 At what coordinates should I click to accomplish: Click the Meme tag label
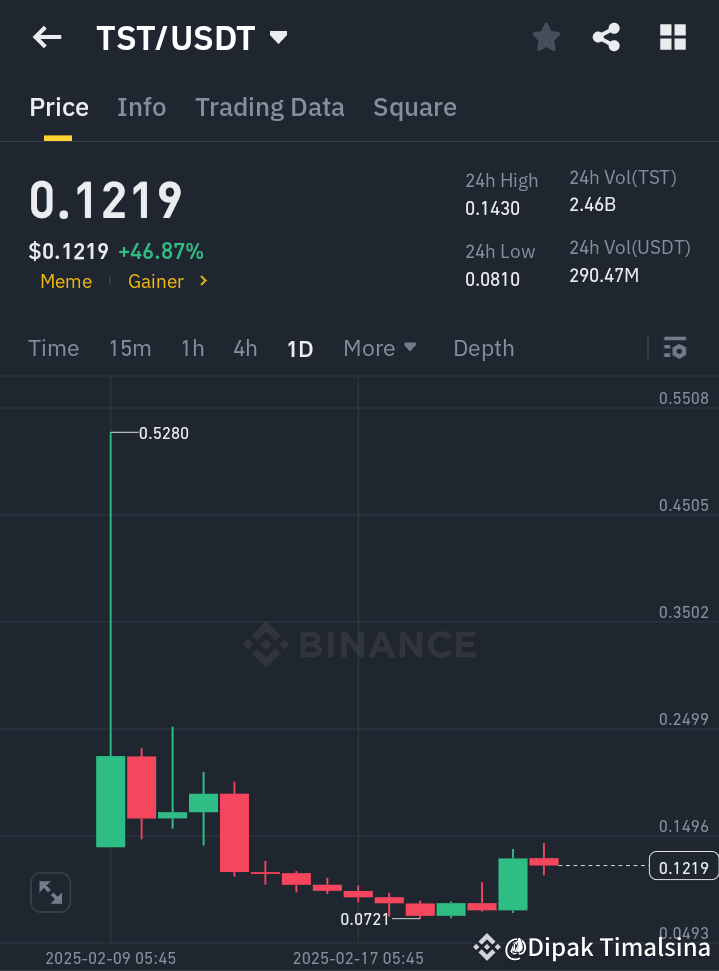click(x=66, y=281)
